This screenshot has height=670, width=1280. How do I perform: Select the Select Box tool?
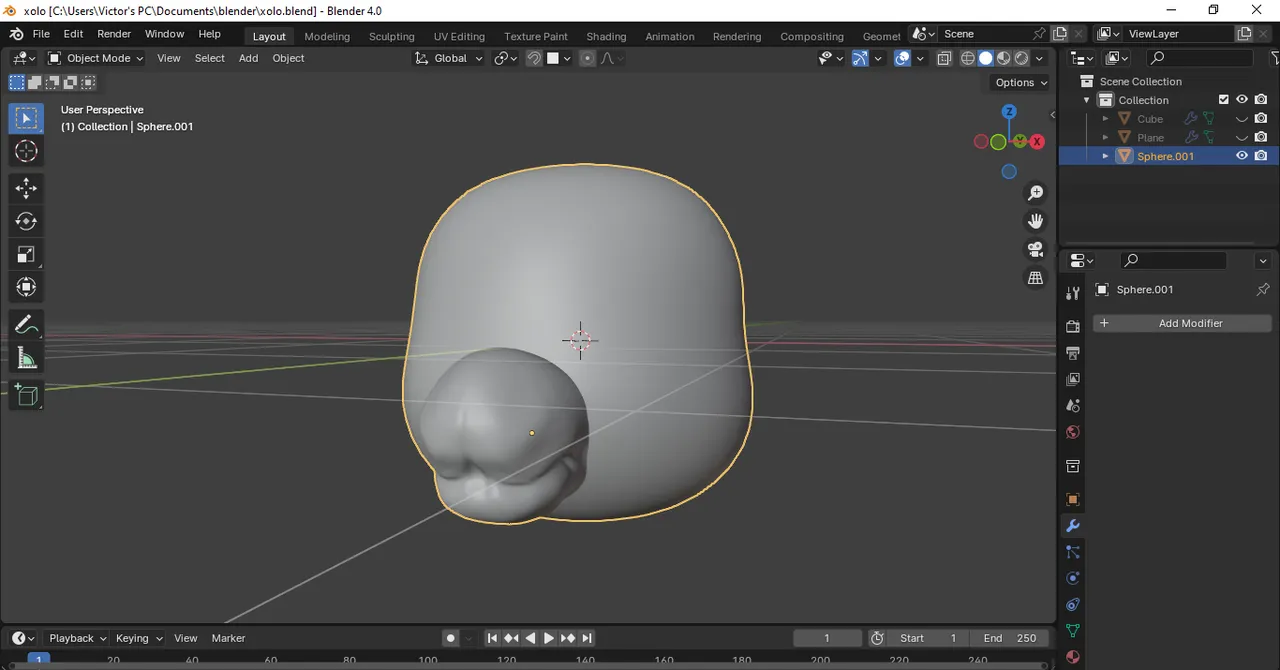pos(26,118)
